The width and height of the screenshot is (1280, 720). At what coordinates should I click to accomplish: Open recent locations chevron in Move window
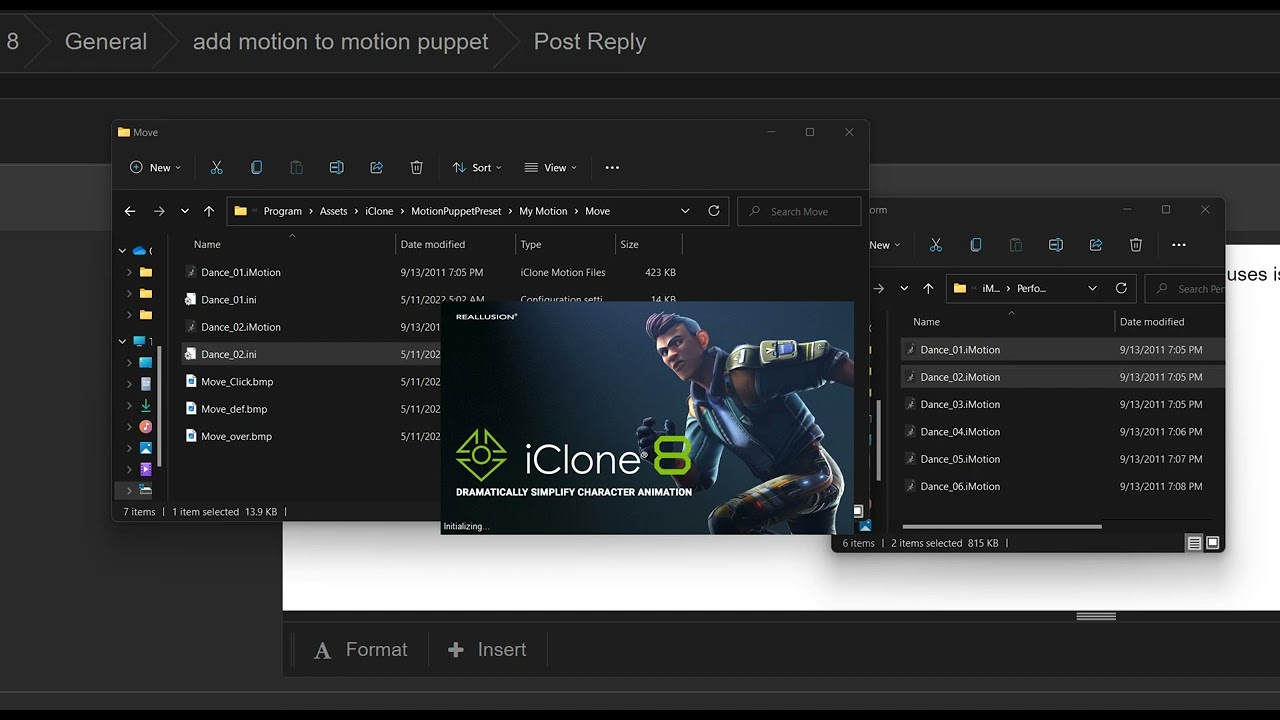185,211
